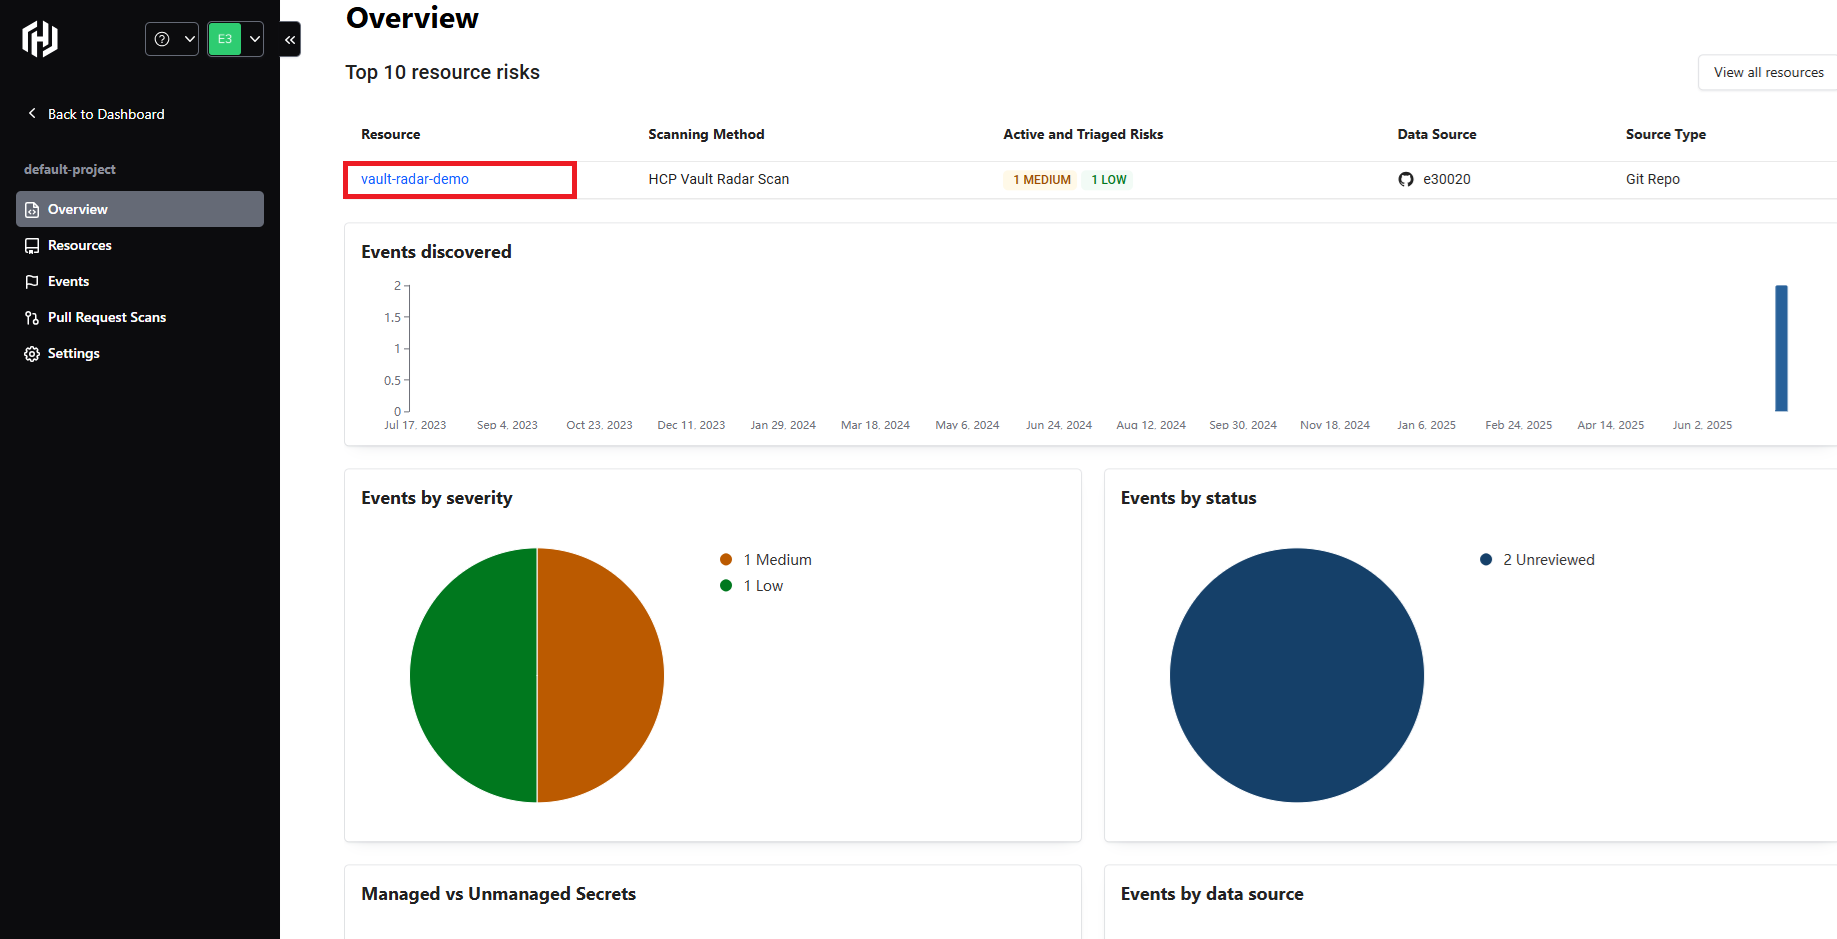1837x939 pixels.
Task: Open Events in the sidebar
Action: [140, 281]
